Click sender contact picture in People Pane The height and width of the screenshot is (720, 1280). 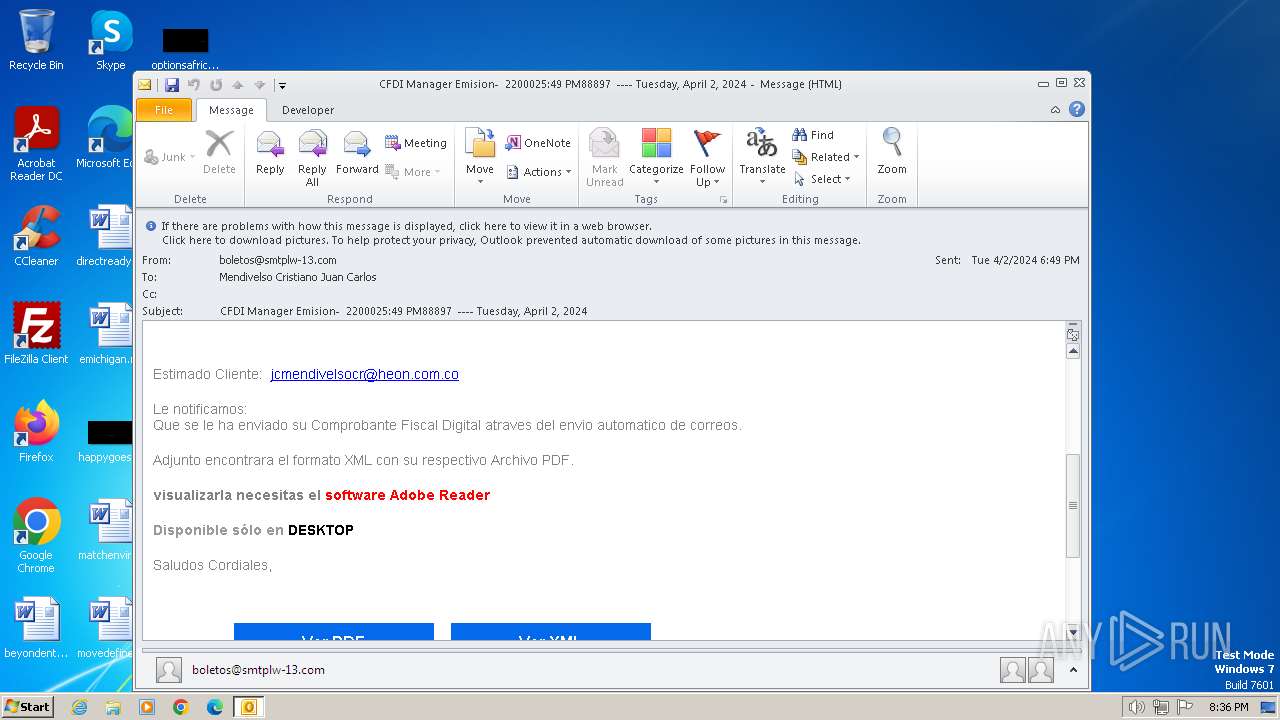tap(169, 670)
